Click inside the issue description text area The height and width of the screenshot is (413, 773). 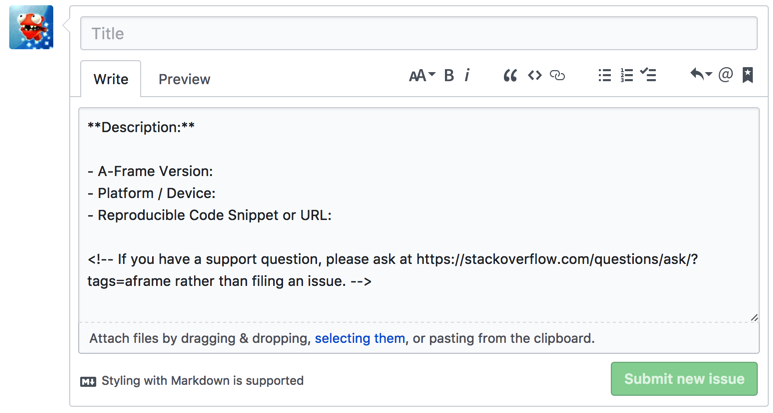419,215
